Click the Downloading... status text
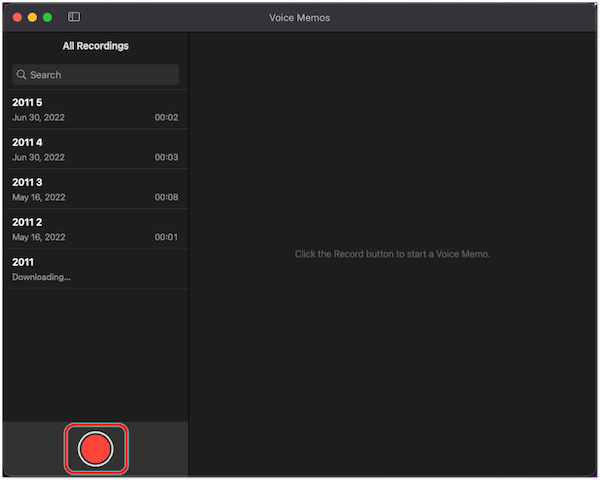Screen dimensions: 600x480 [x=41, y=277]
